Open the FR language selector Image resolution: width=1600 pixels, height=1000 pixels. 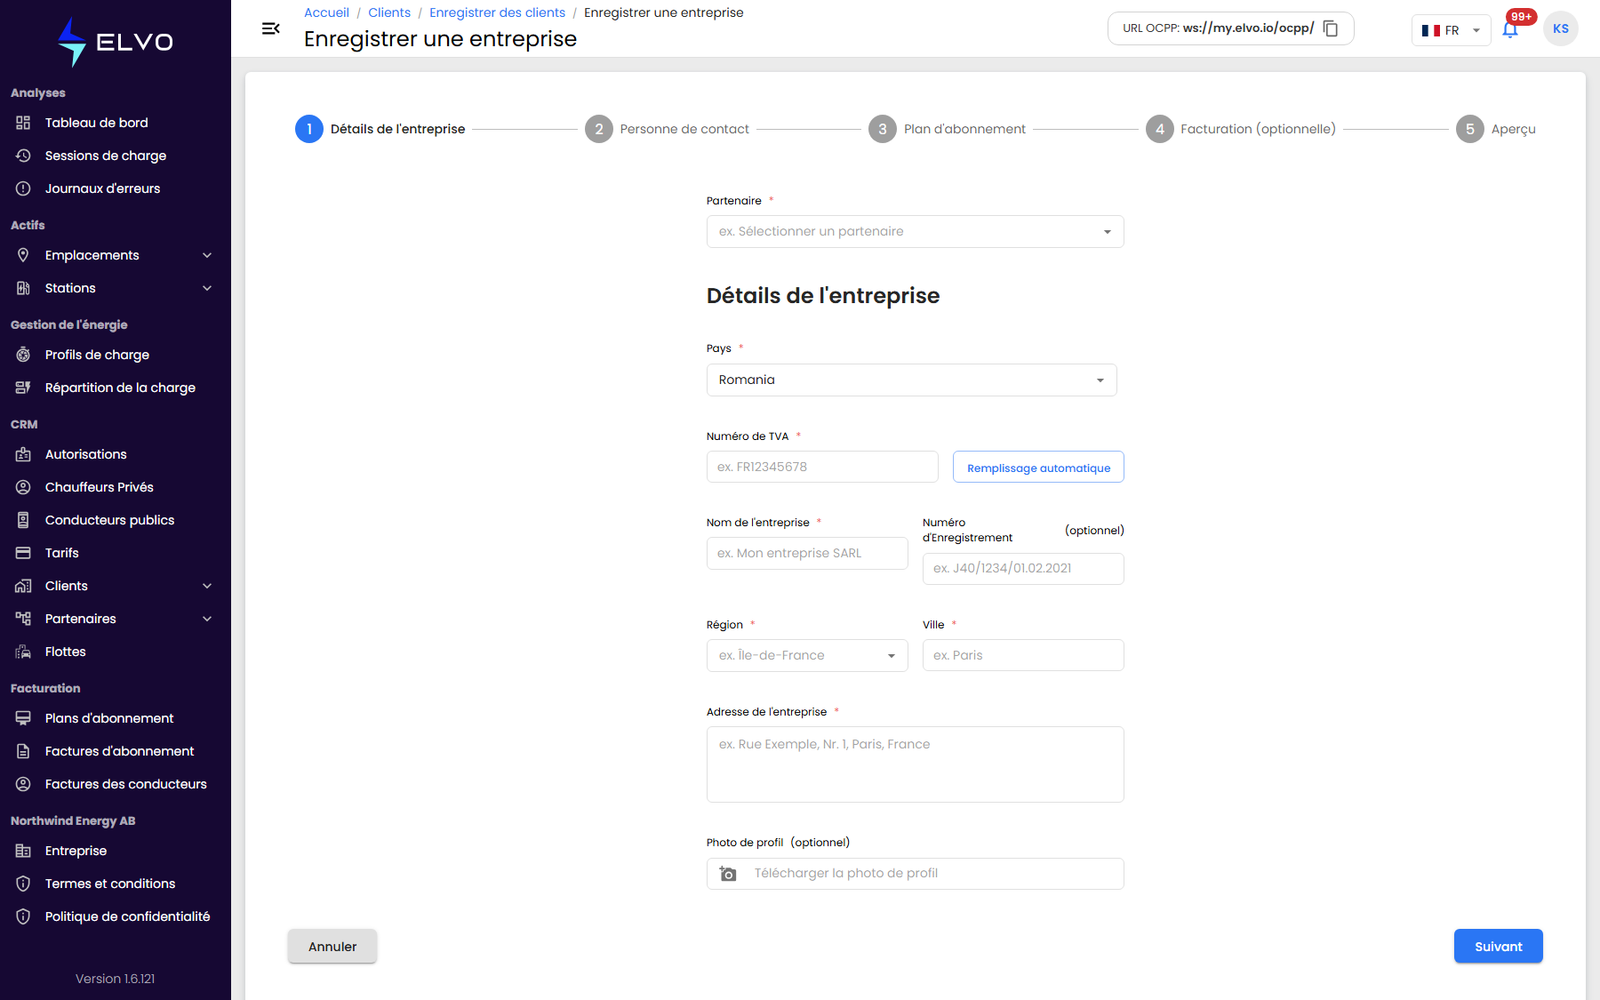tap(1451, 30)
